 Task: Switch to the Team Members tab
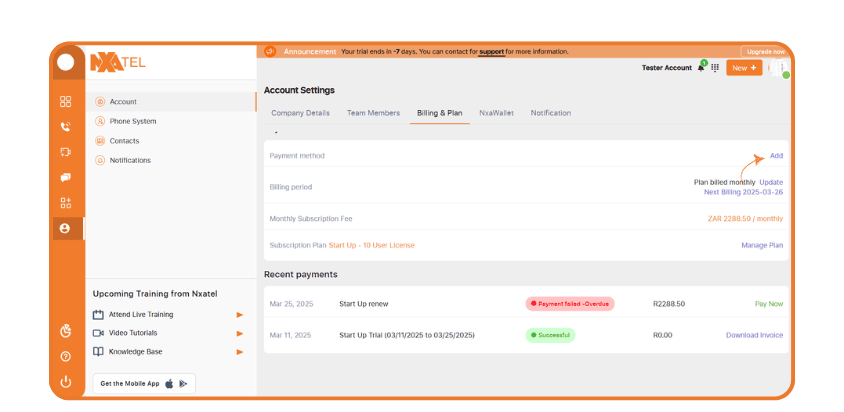(x=373, y=113)
